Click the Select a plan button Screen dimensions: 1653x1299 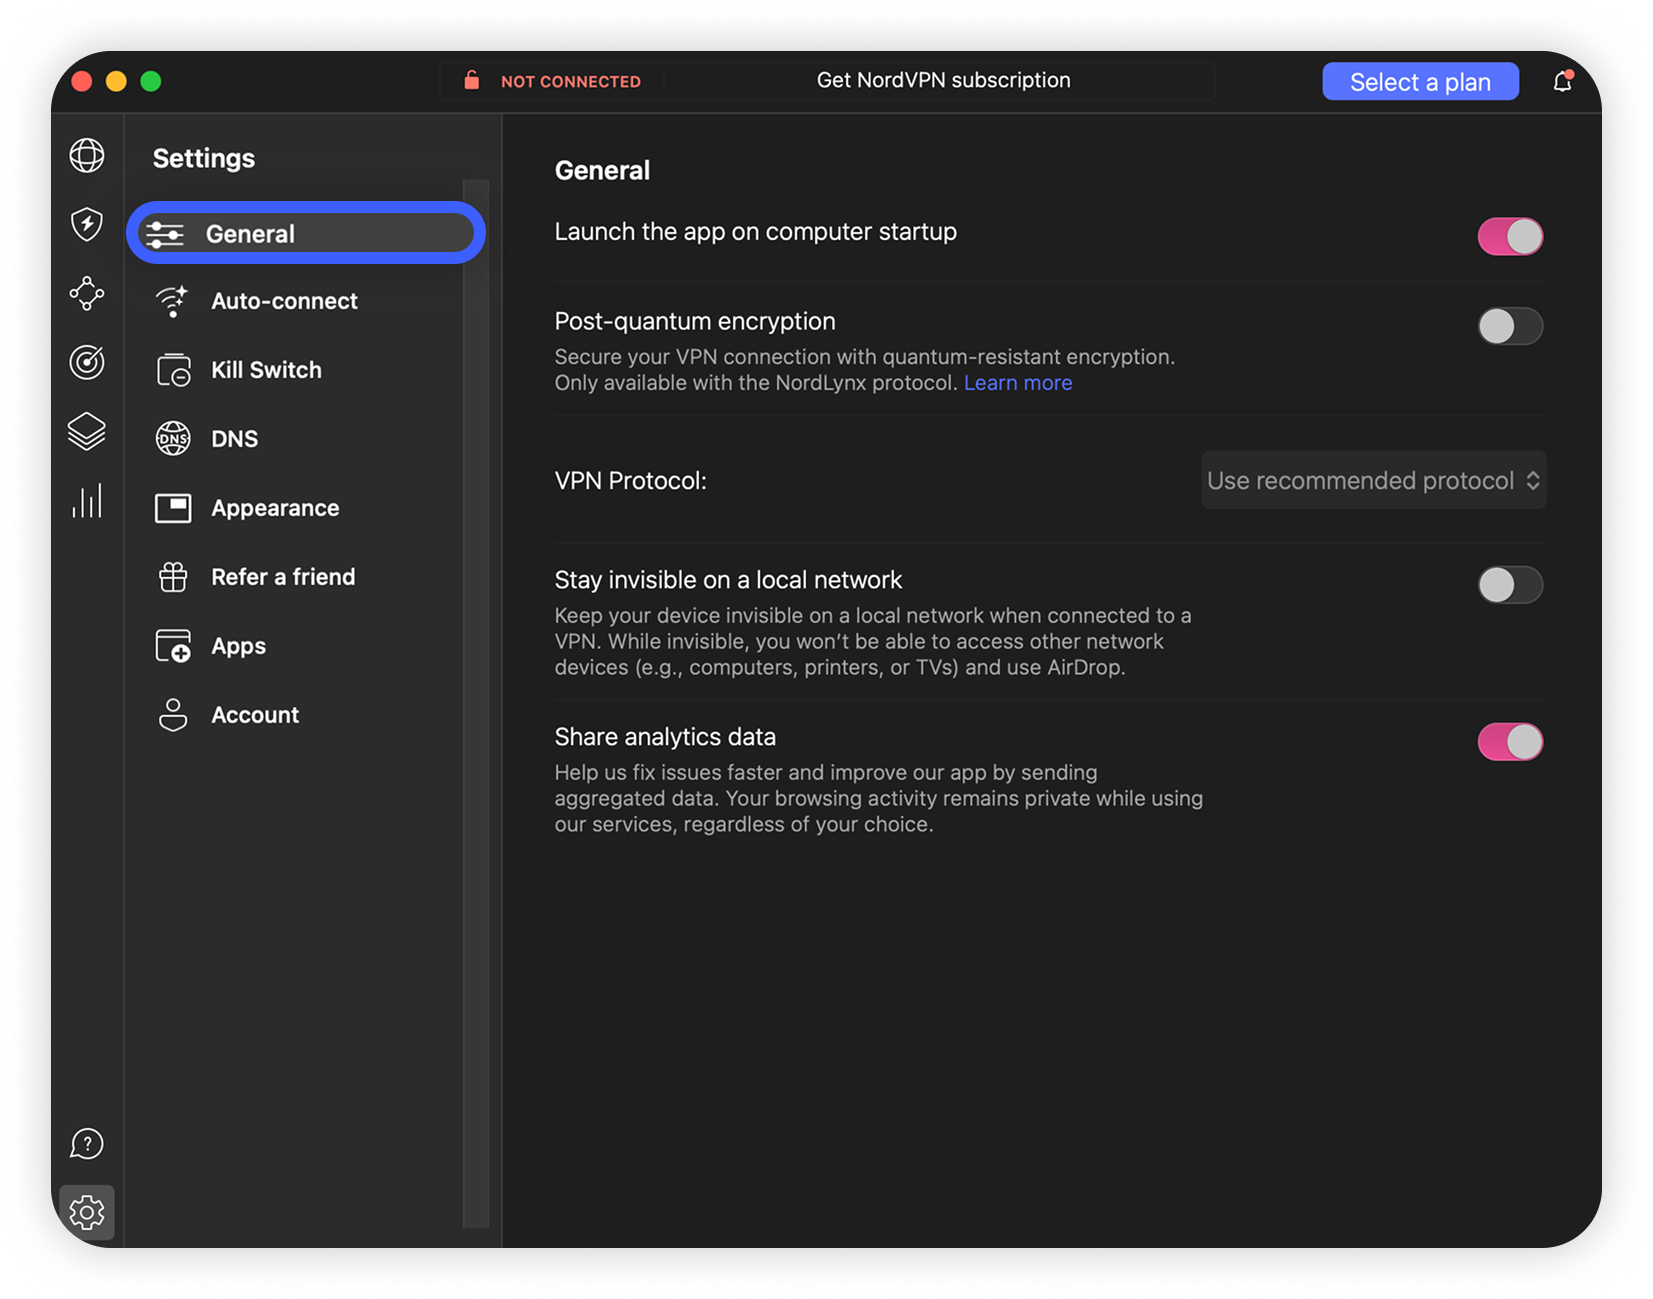tap(1420, 82)
